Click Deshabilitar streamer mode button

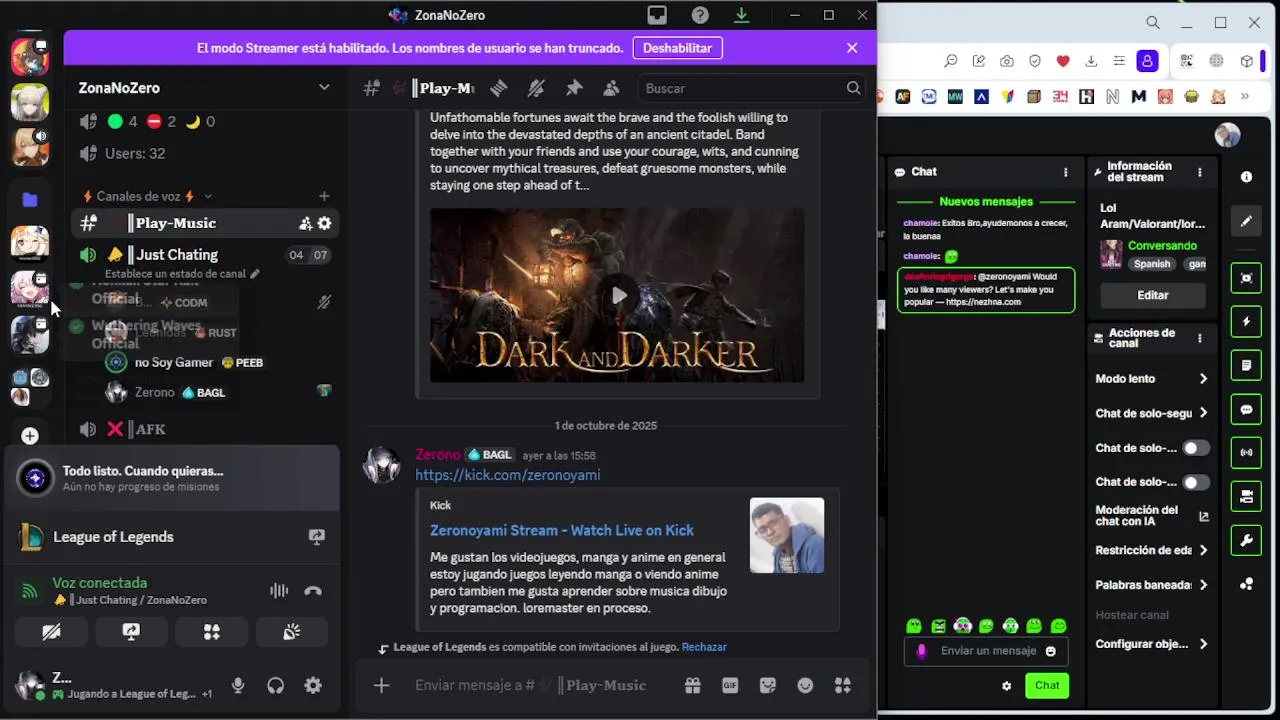tap(677, 48)
